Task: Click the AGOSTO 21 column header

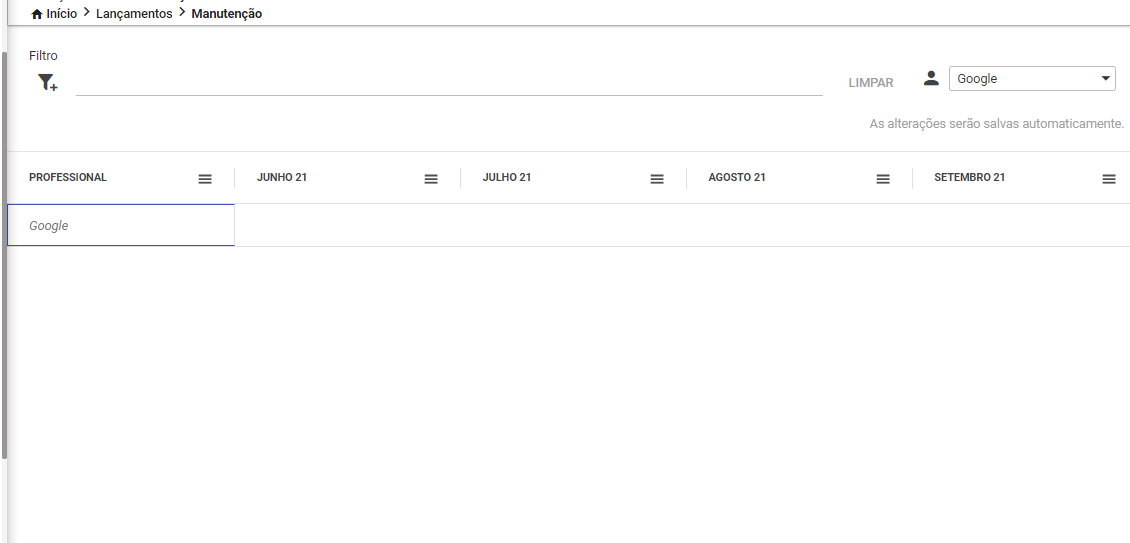Action: pyautogui.click(x=737, y=177)
